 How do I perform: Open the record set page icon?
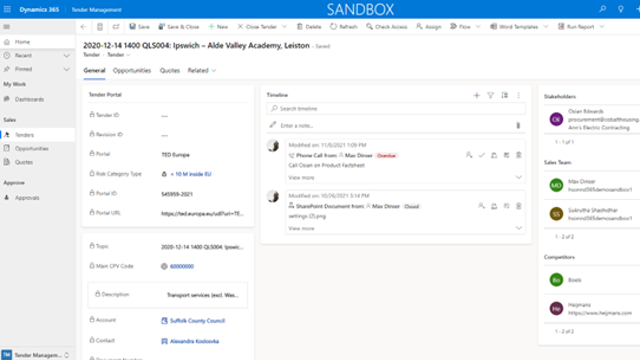tap(100, 27)
